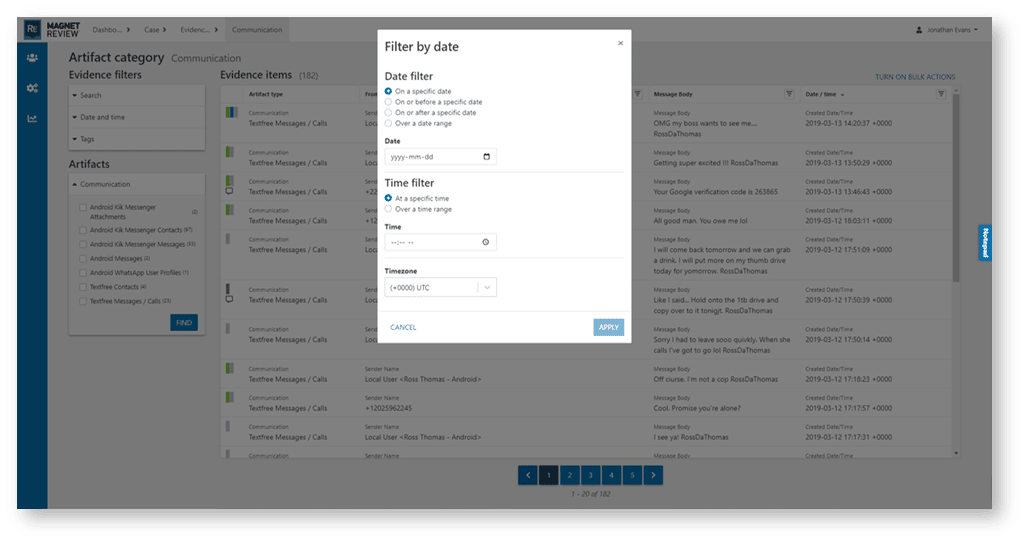The width and height of the screenshot is (1026, 543).
Task: Open the blue side tab at right edge
Action: click(985, 243)
